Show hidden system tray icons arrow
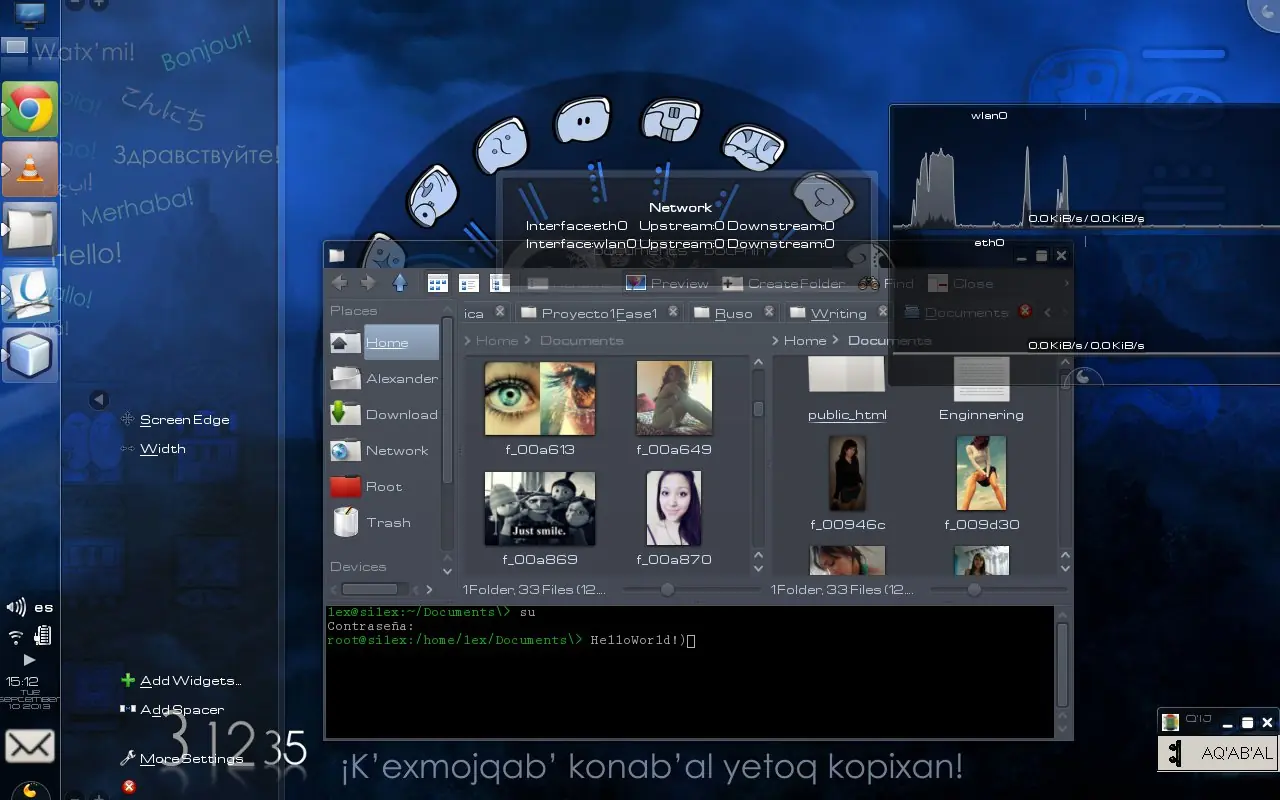Viewport: 1280px width, 800px height. click(29, 660)
